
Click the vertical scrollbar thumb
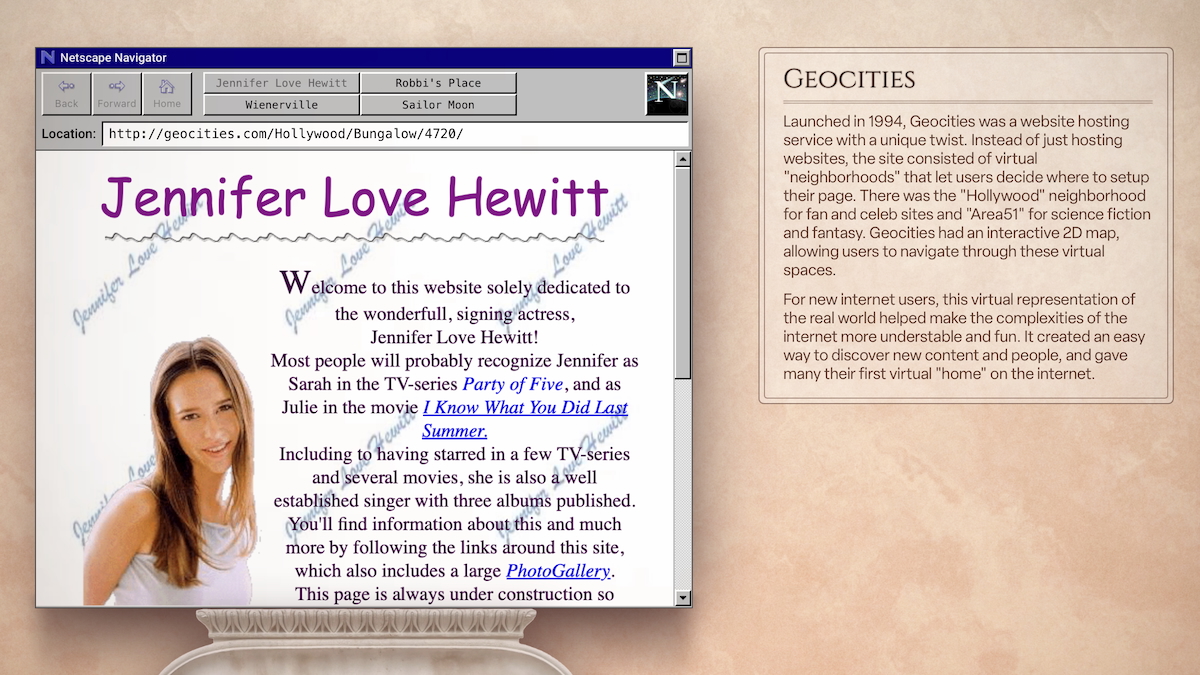coord(683,273)
